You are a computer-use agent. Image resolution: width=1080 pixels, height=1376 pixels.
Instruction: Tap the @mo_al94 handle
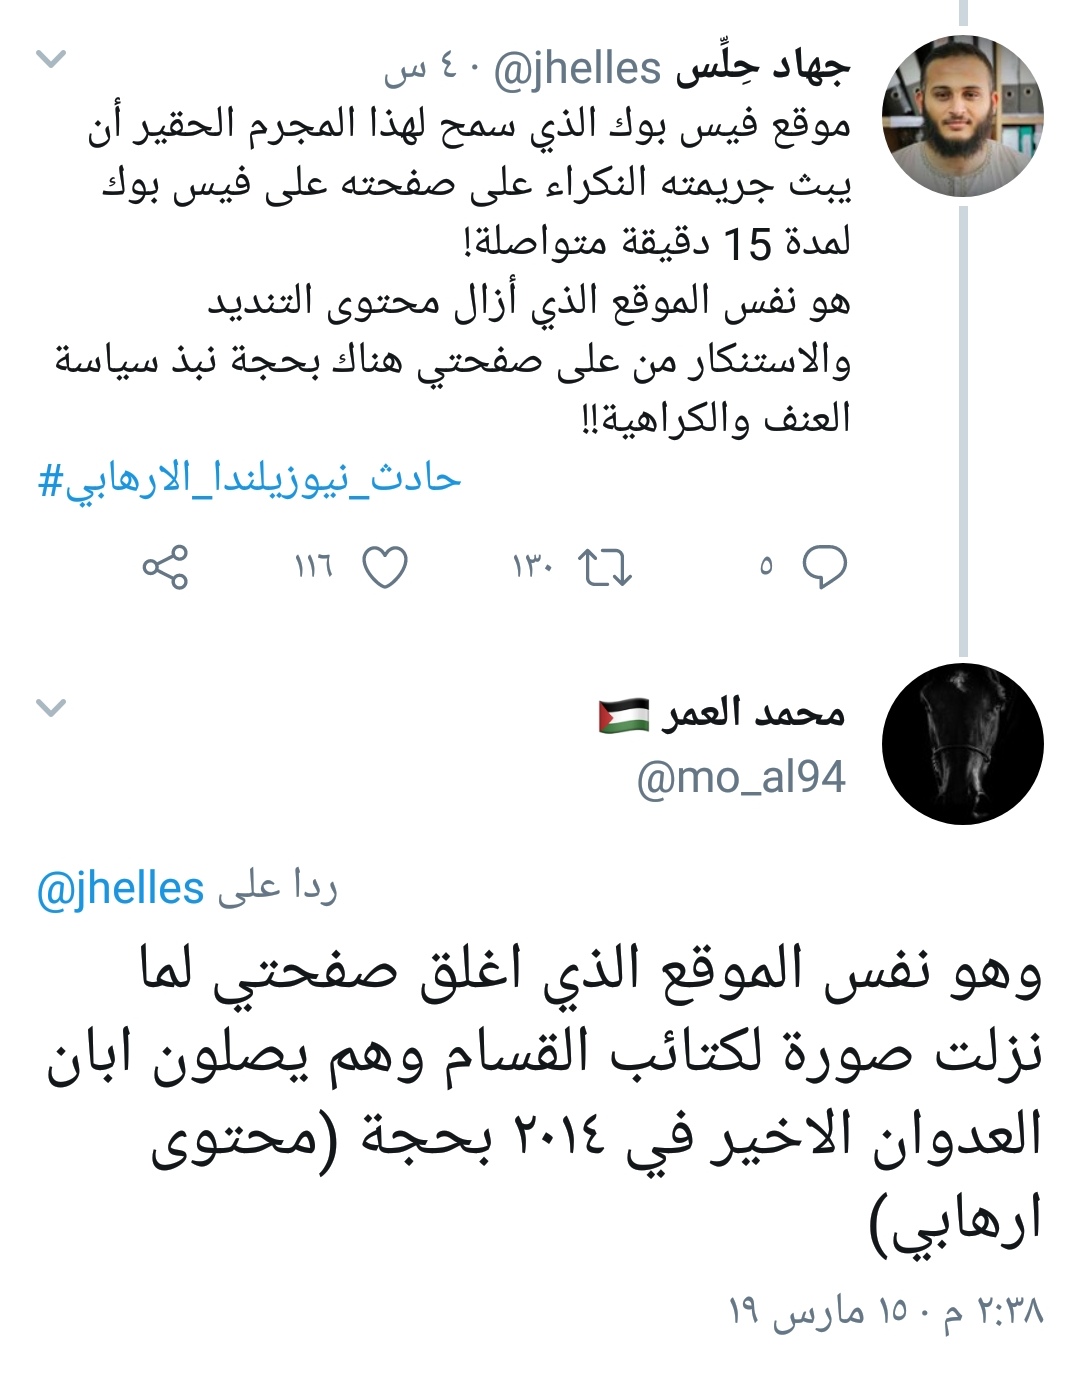pyautogui.click(x=741, y=777)
